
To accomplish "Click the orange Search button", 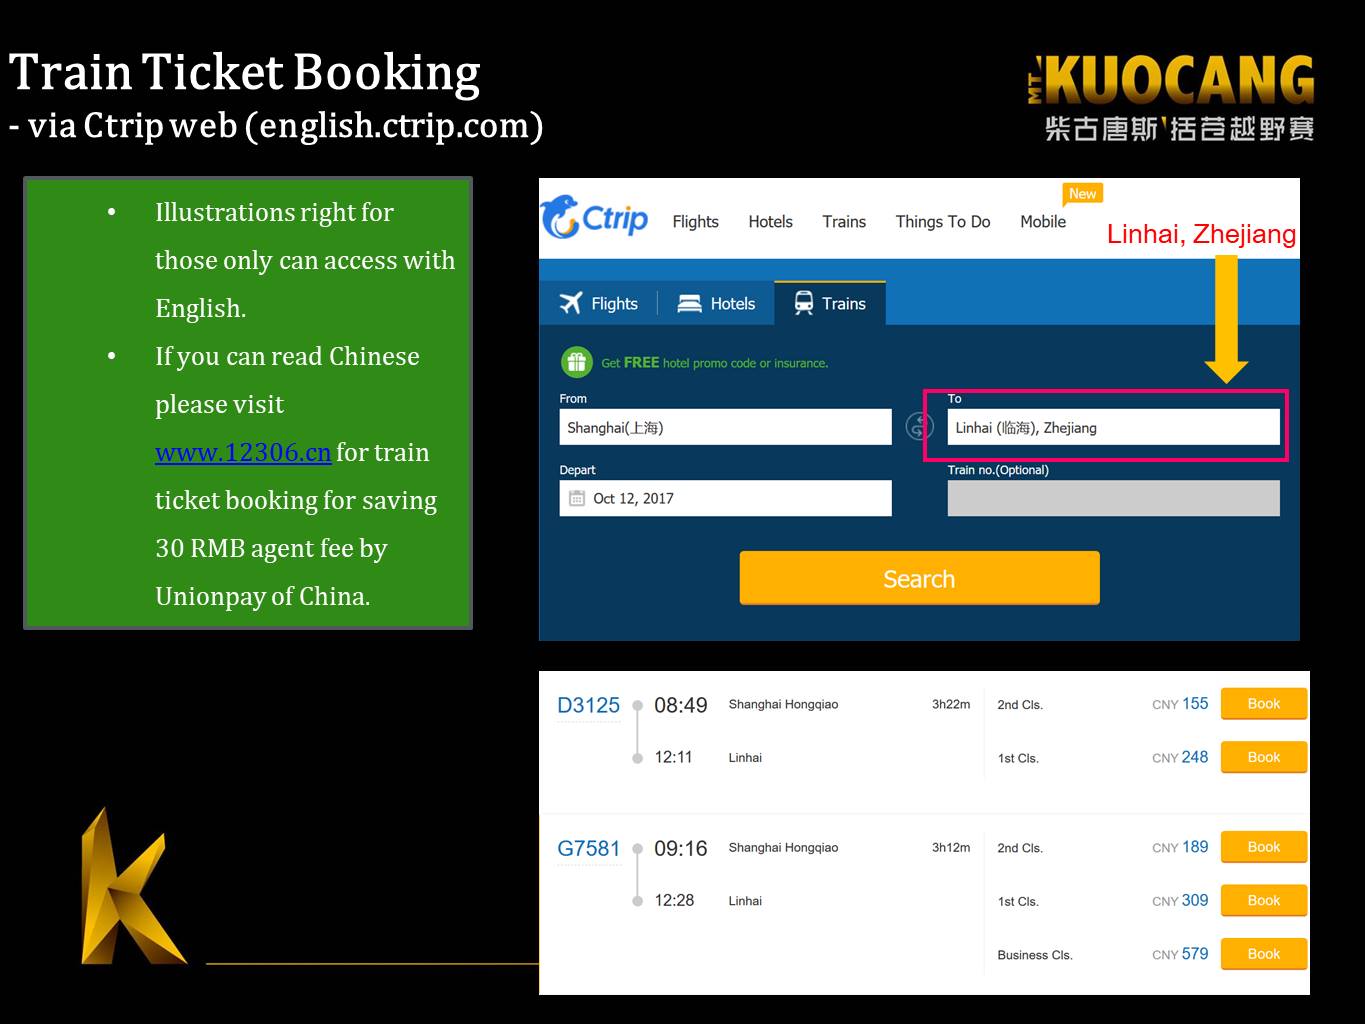I will point(919,578).
